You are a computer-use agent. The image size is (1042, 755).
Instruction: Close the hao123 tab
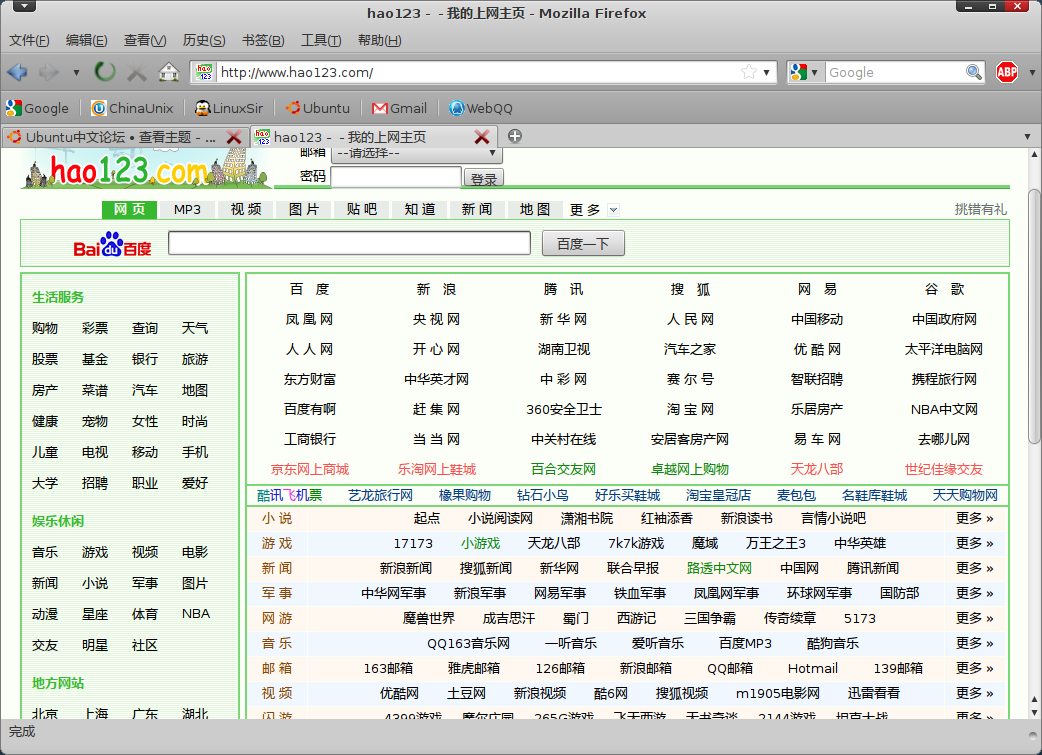482,138
